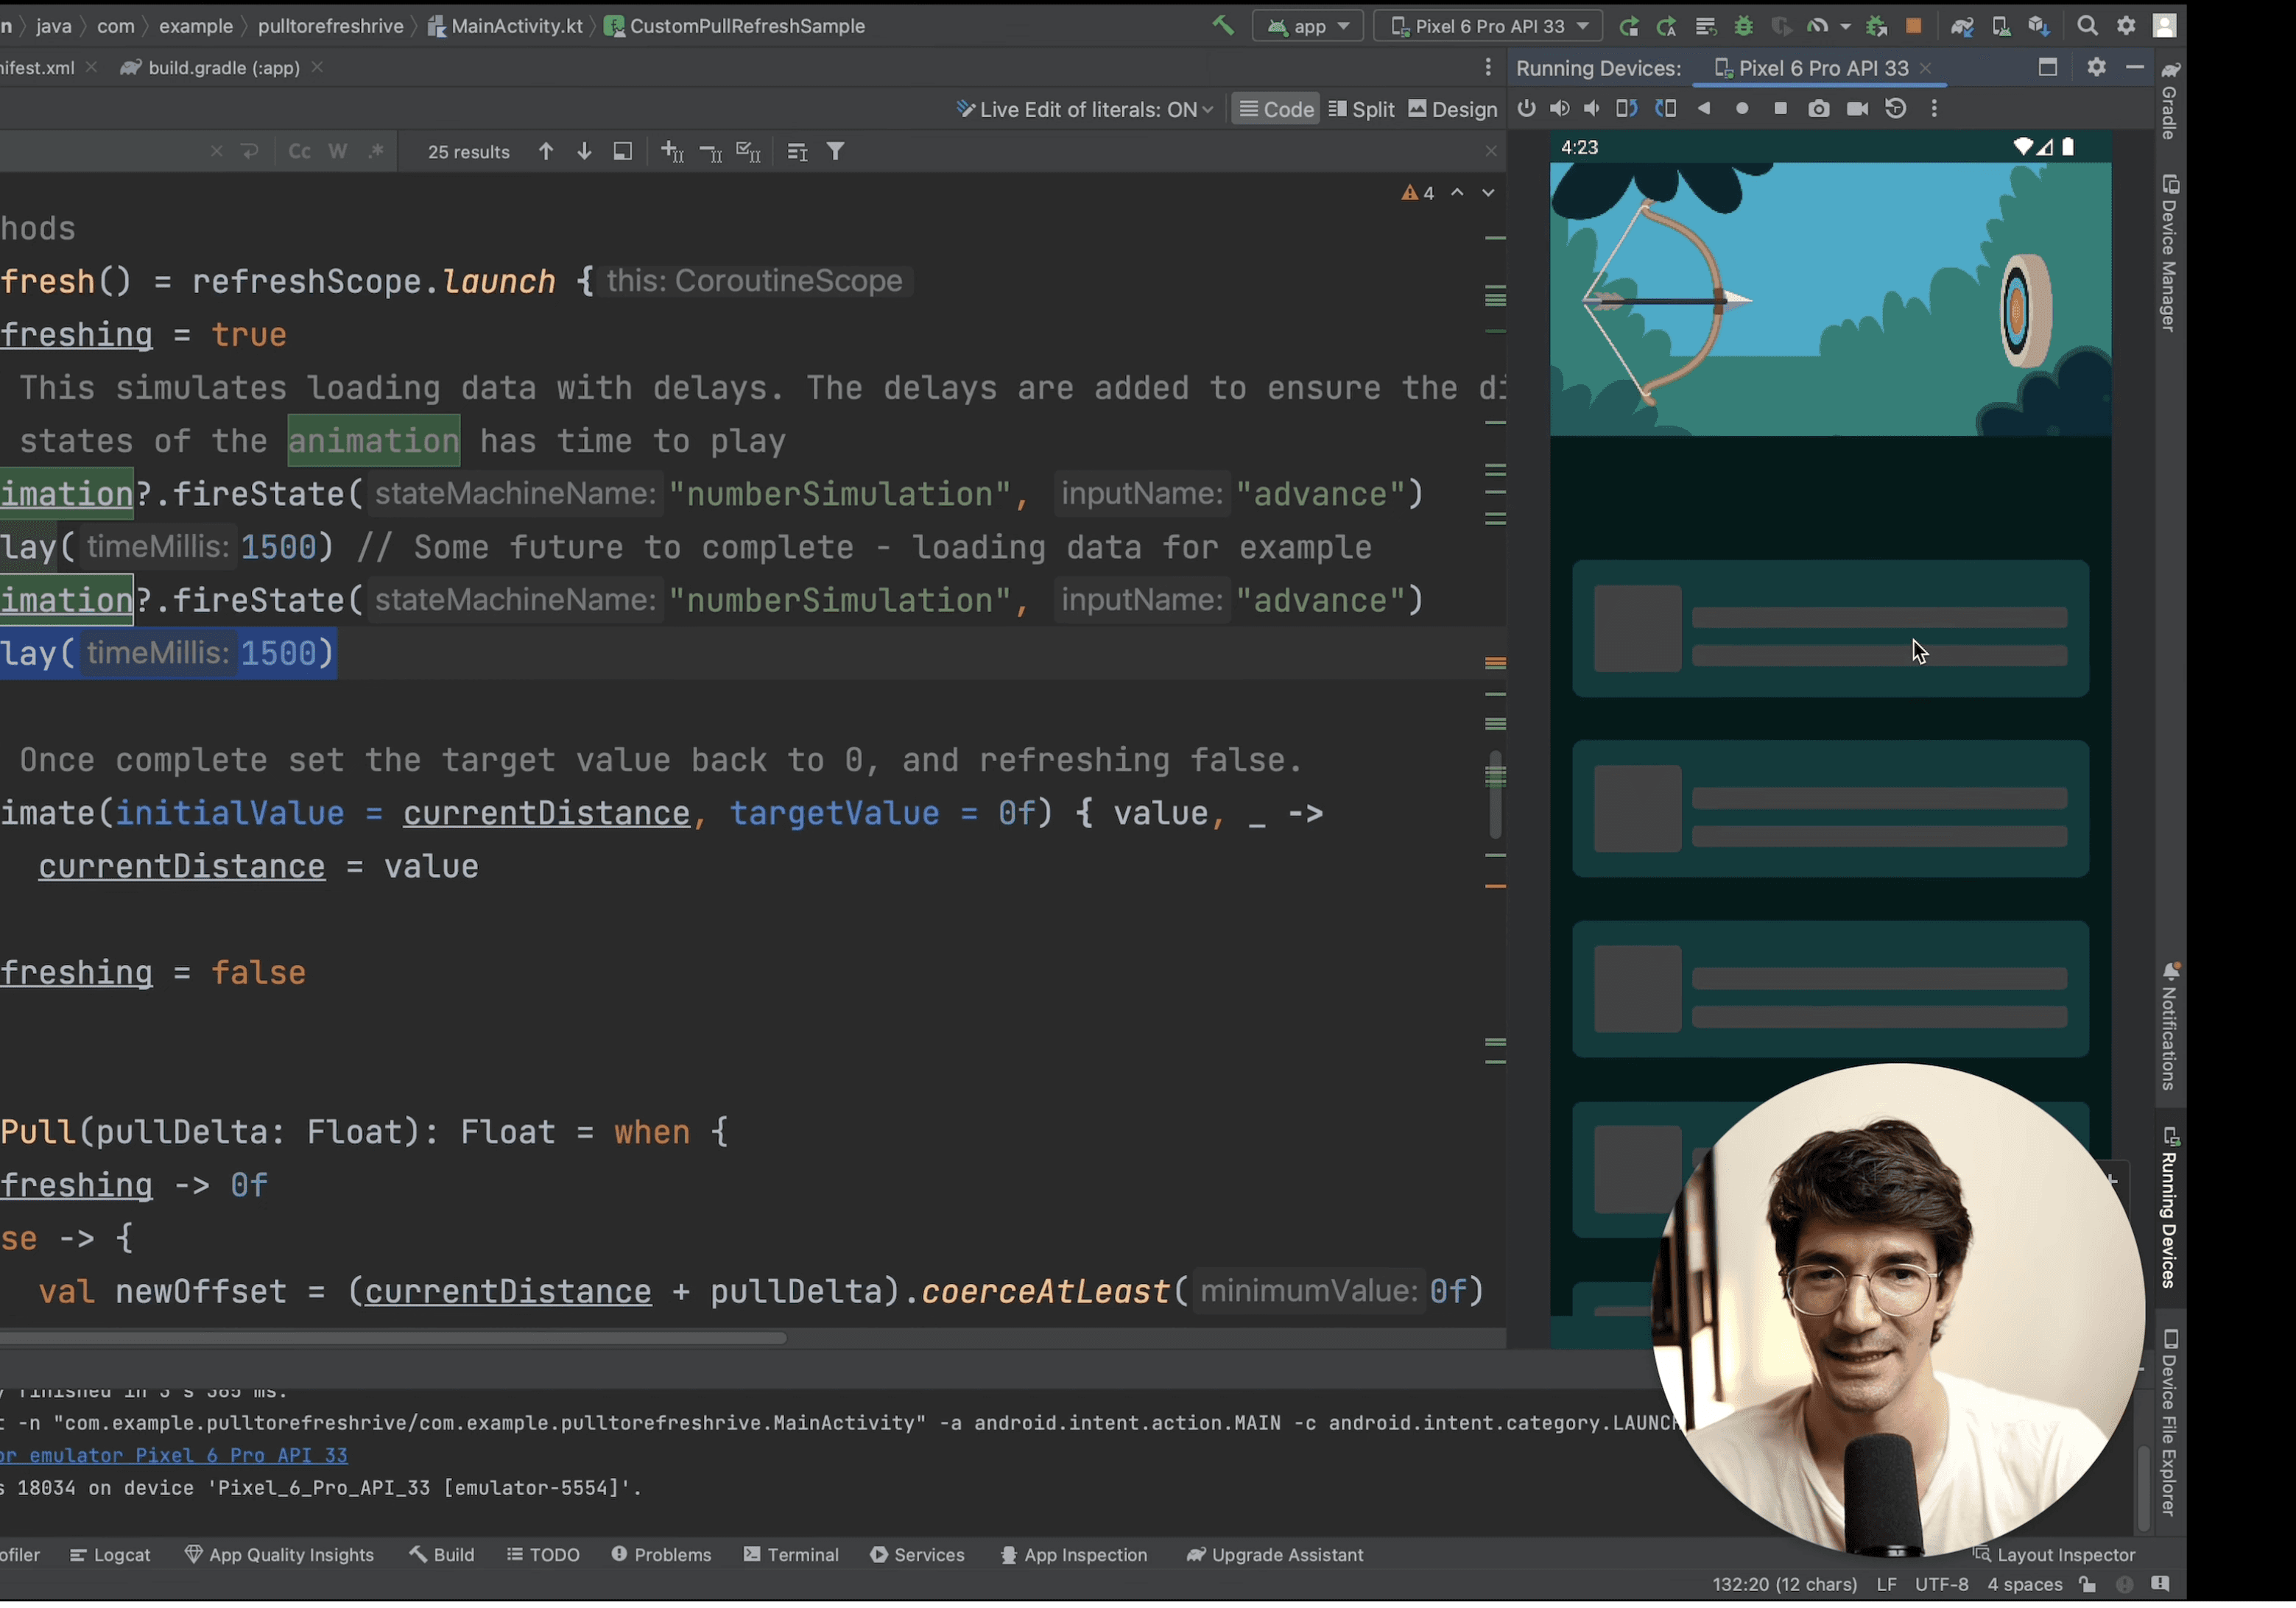Screen dimensions: 2296x1608
Task: Click Select All Occurrences icon
Action: click(748, 152)
